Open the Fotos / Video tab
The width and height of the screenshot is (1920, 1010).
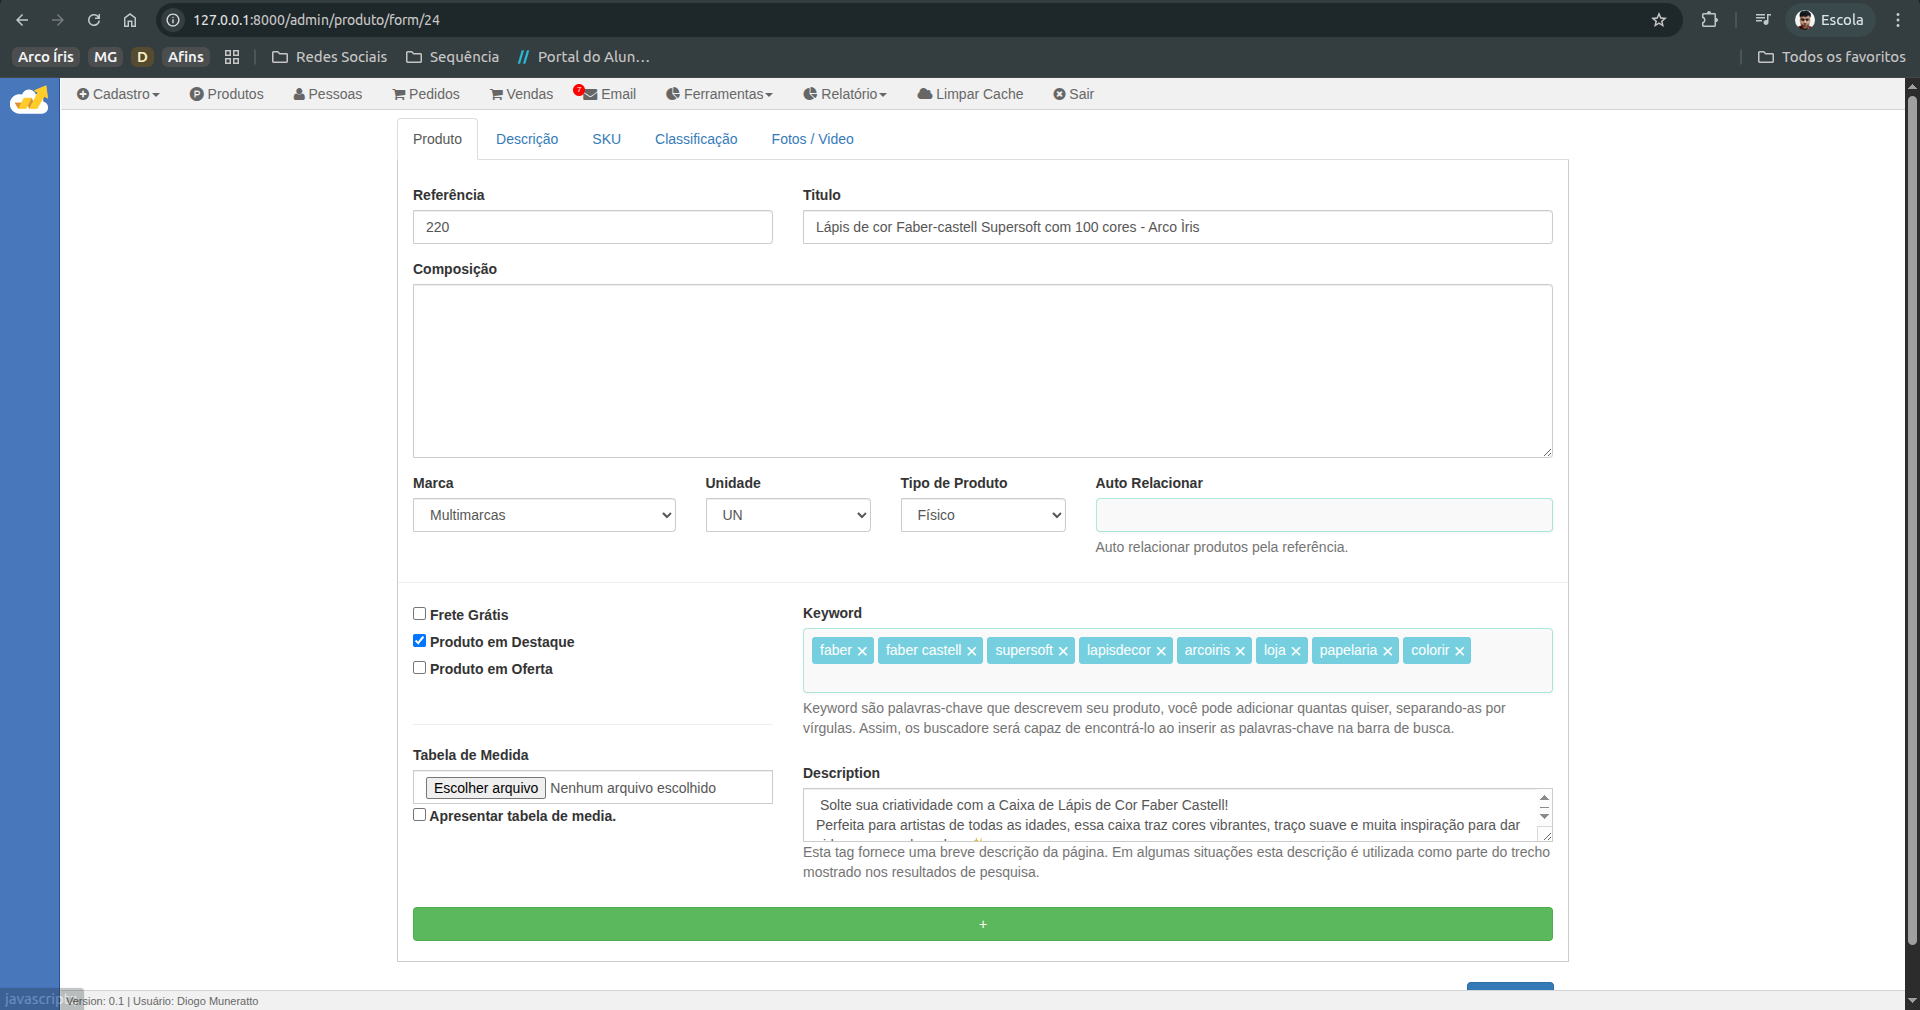(x=812, y=139)
